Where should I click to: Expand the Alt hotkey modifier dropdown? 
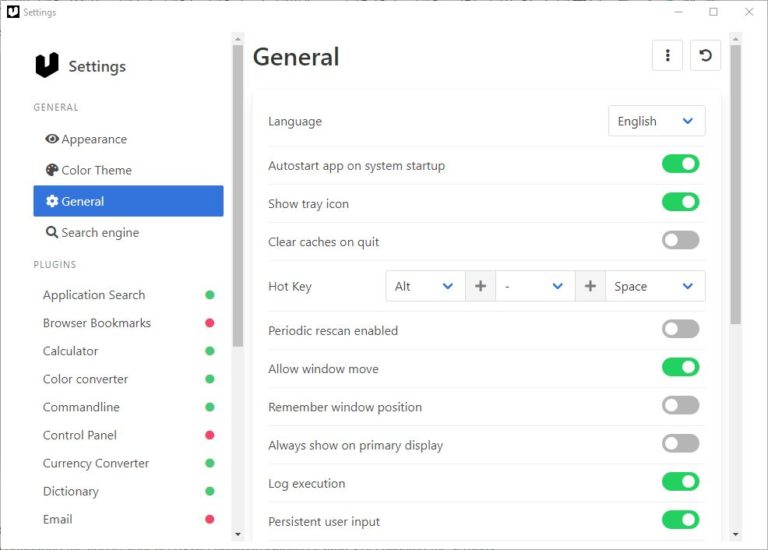click(425, 286)
